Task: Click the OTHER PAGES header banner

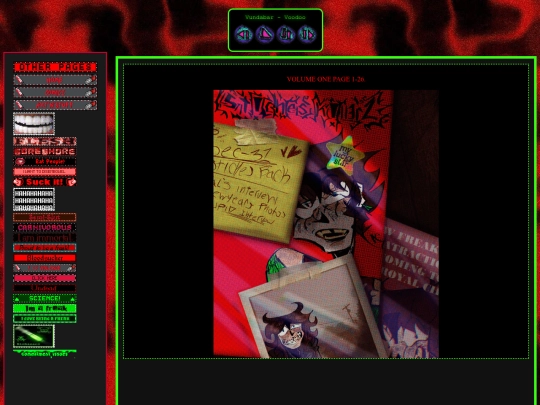Action: tap(55, 67)
